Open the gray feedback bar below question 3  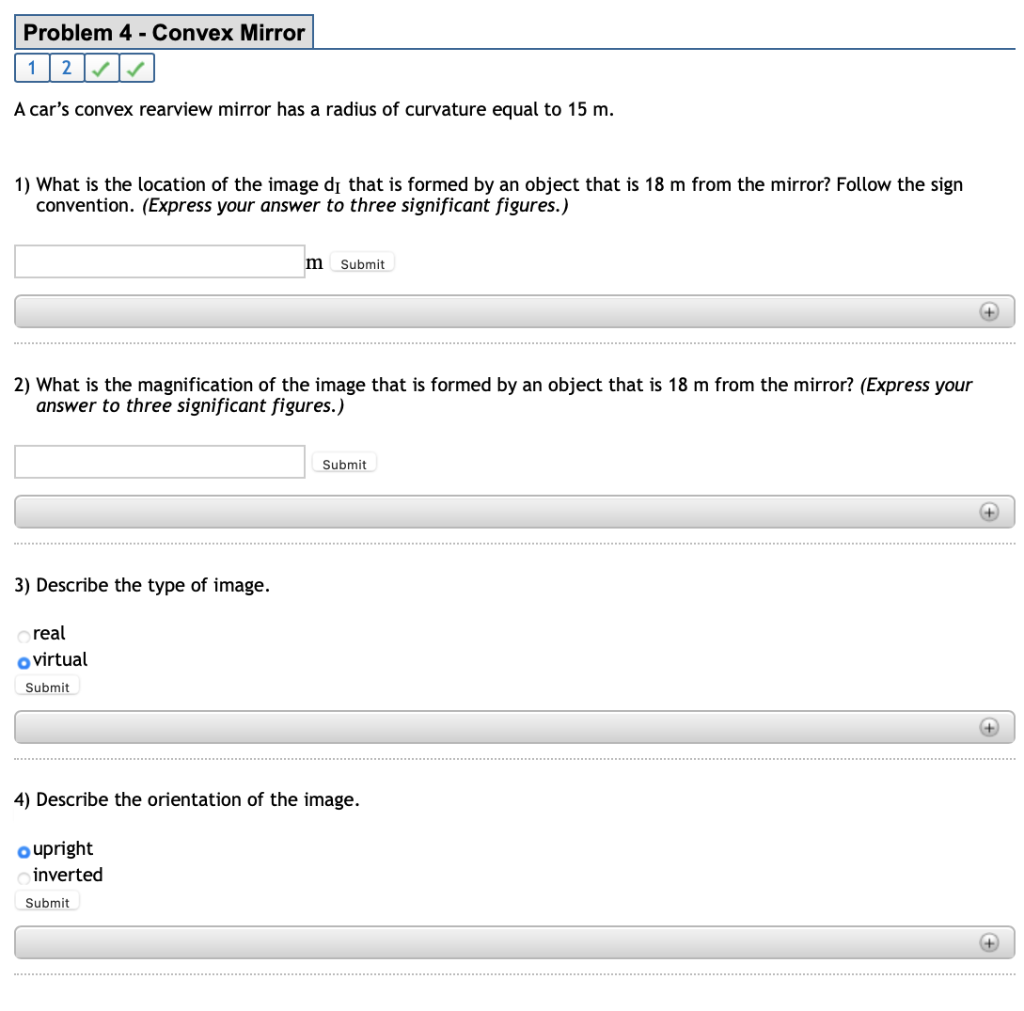(x=515, y=728)
